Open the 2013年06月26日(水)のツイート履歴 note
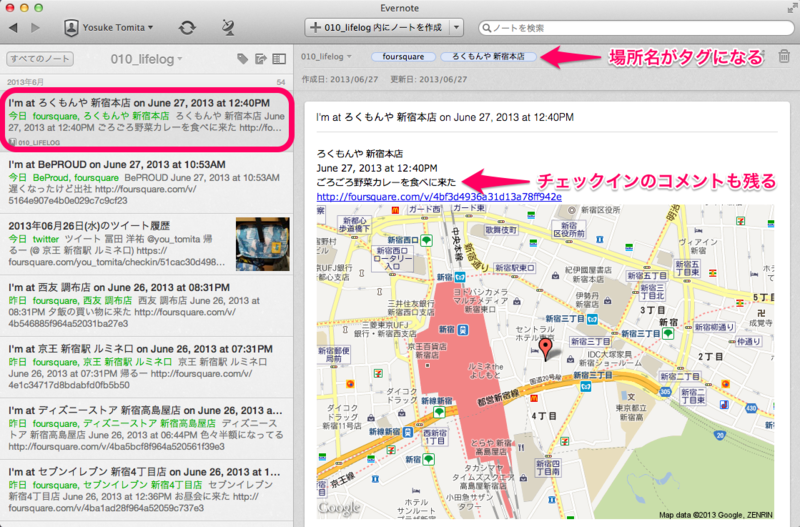The image size is (800, 527). [x=146, y=244]
